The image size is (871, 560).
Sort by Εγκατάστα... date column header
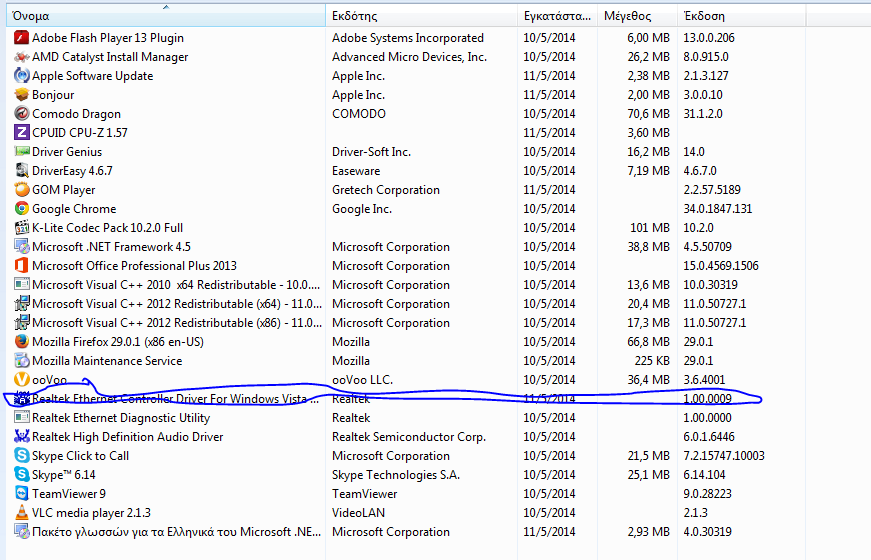click(x=557, y=16)
